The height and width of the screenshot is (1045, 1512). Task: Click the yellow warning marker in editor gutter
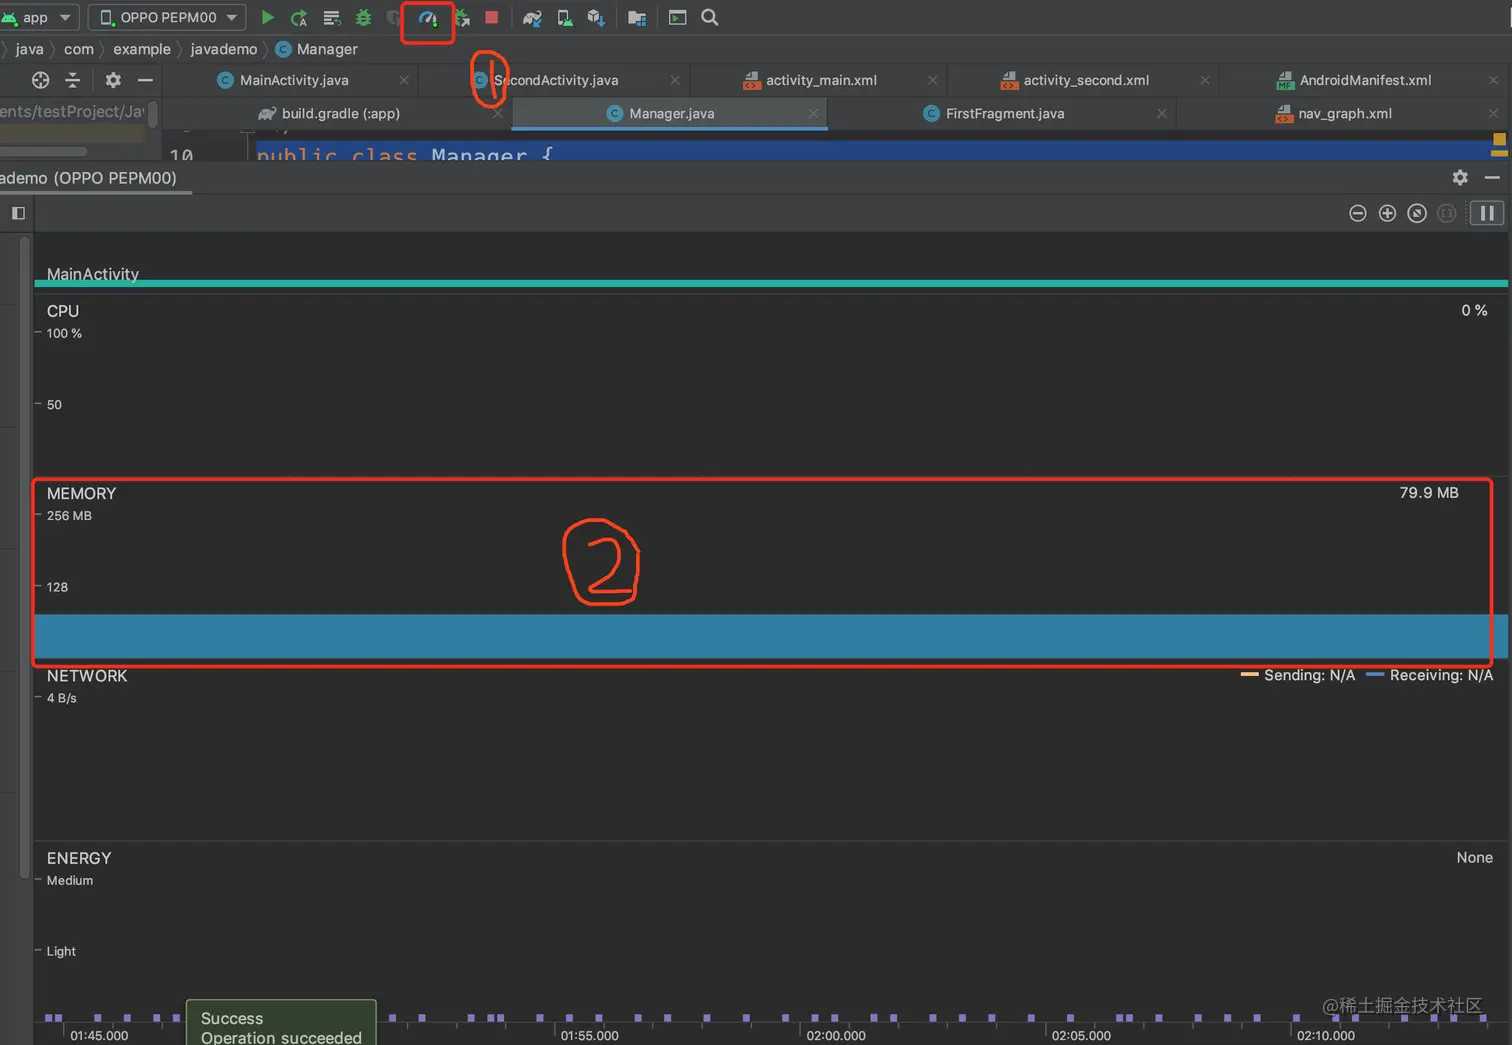coord(1499,139)
